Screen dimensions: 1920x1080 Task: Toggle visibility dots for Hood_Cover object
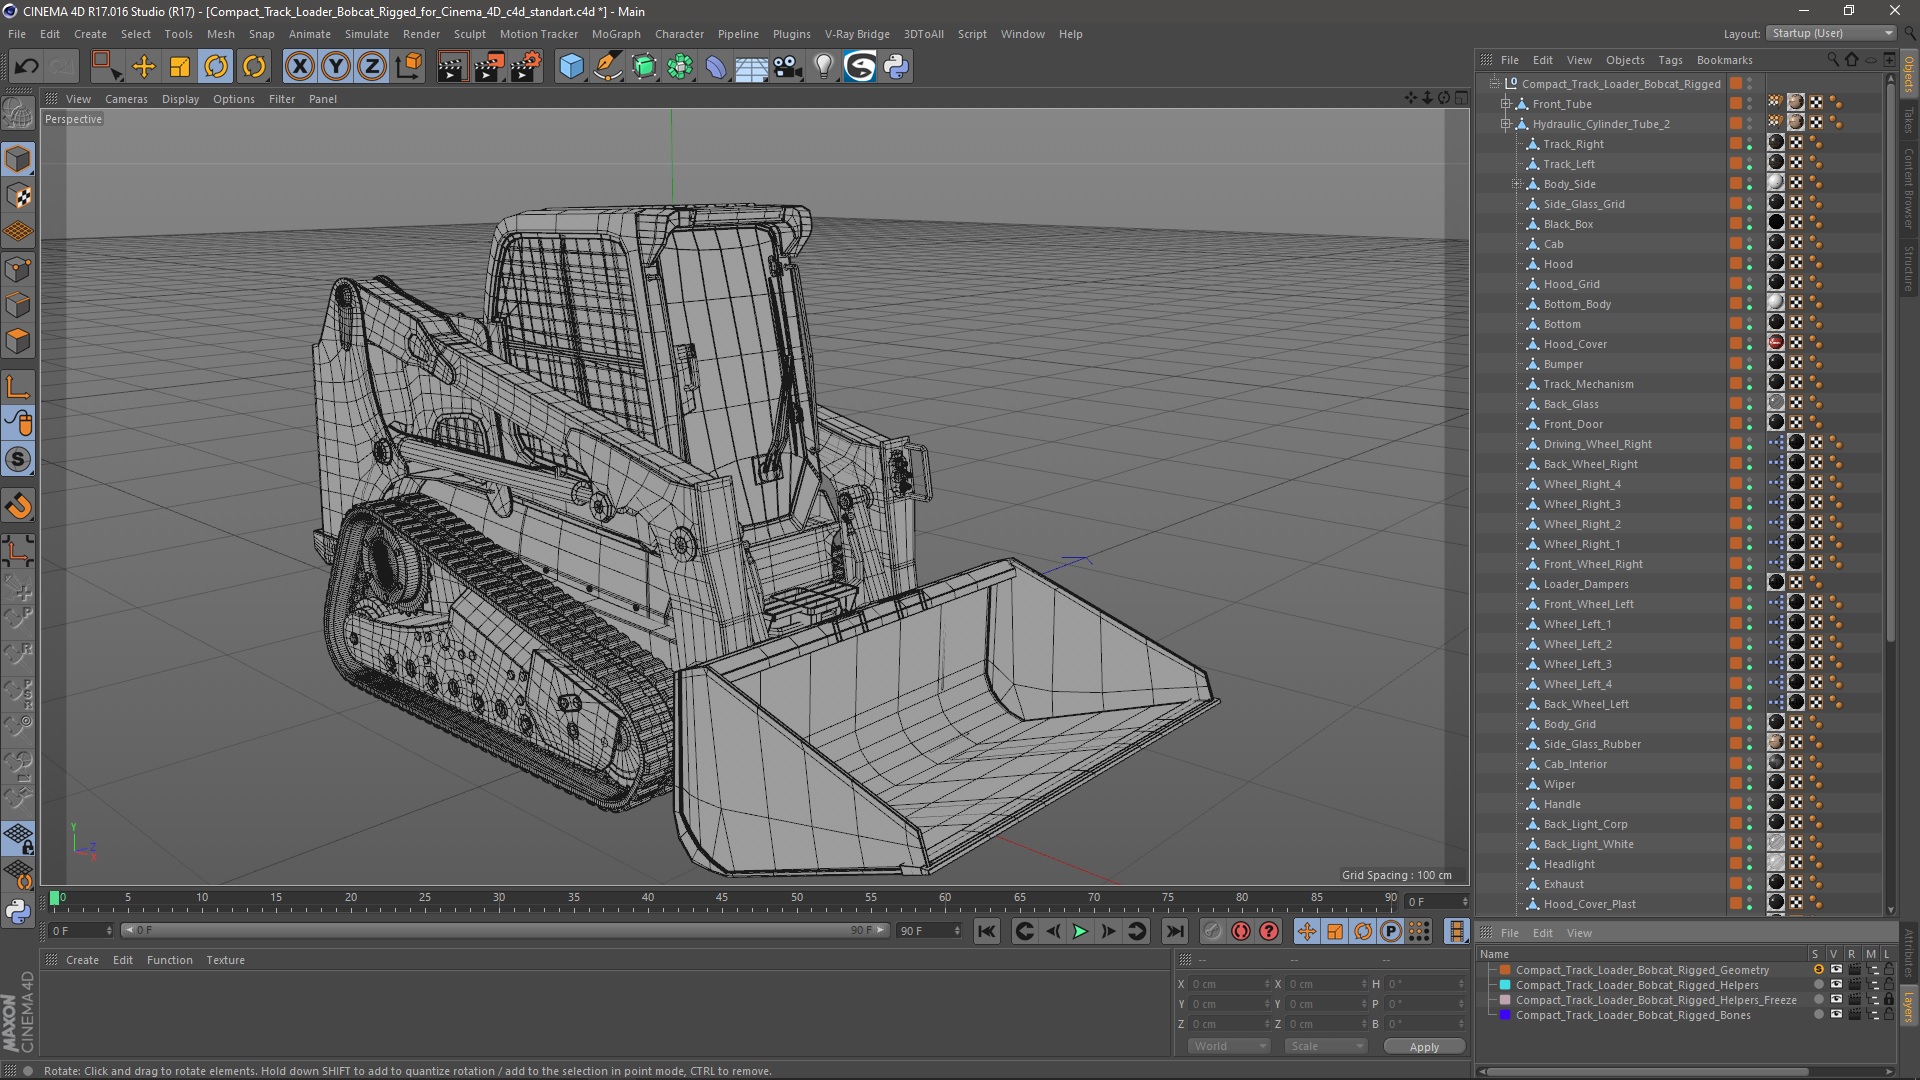[x=1749, y=344]
